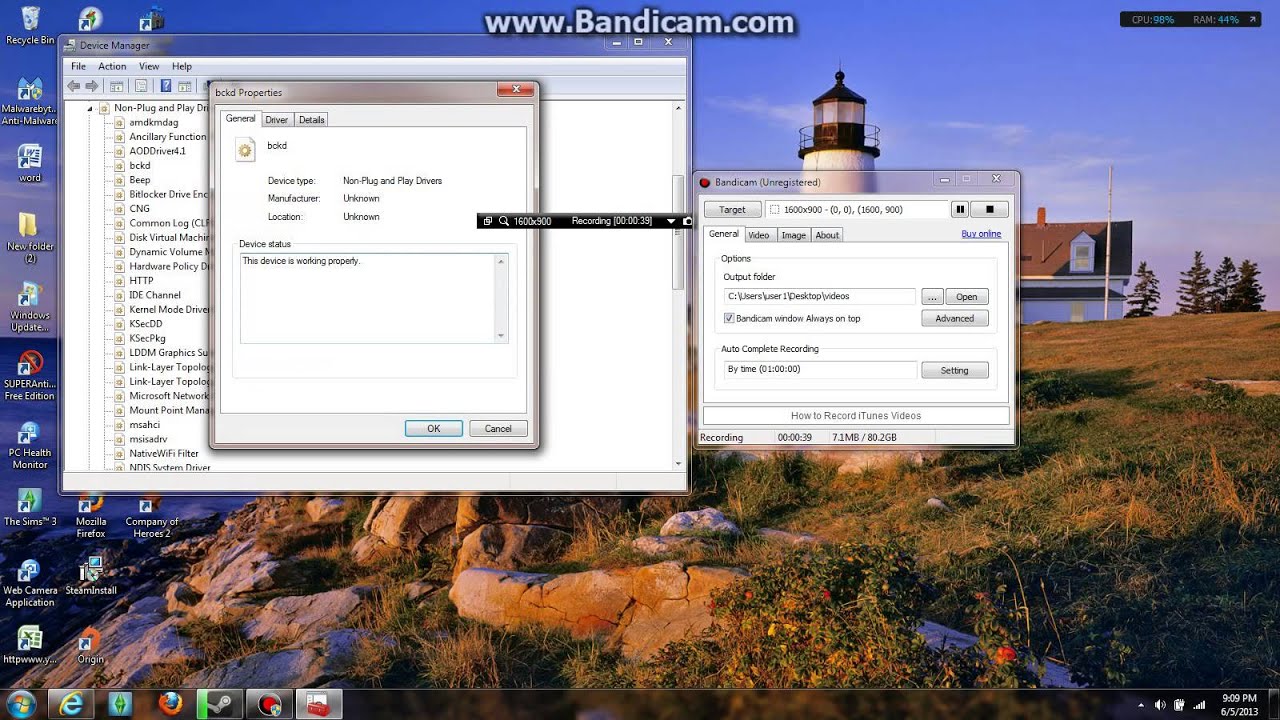This screenshot has width=1280, height=720.
Task: Click output folder path field
Action: point(819,296)
